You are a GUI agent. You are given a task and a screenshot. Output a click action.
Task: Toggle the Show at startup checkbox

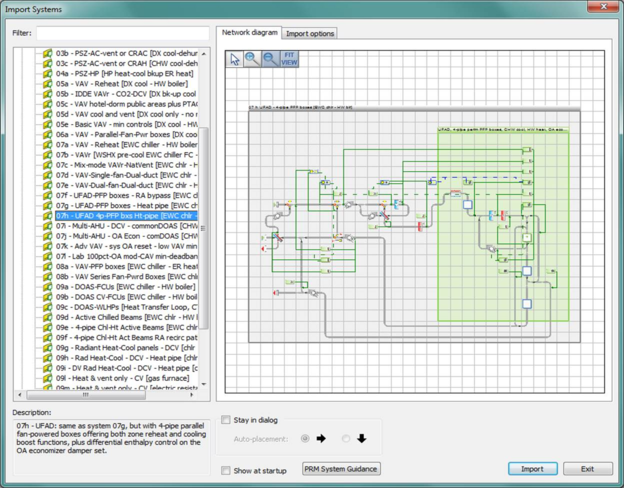coord(226,470)
